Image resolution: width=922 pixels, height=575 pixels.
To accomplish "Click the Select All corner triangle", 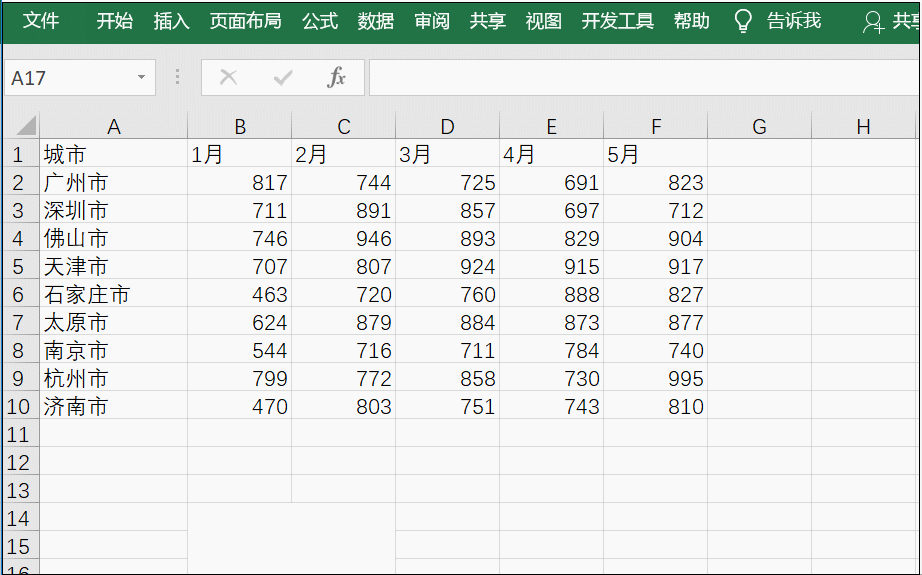I will tap(26, 125).
